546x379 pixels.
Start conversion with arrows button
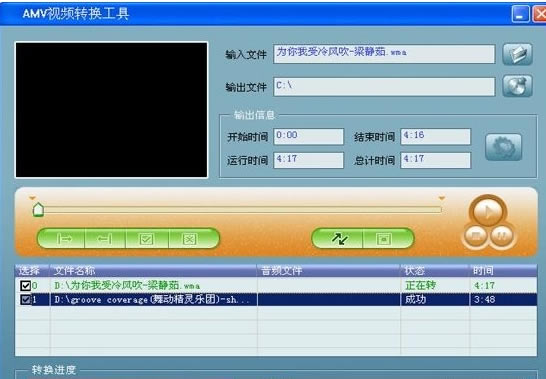pyautogui.click(x=338, y=239)
